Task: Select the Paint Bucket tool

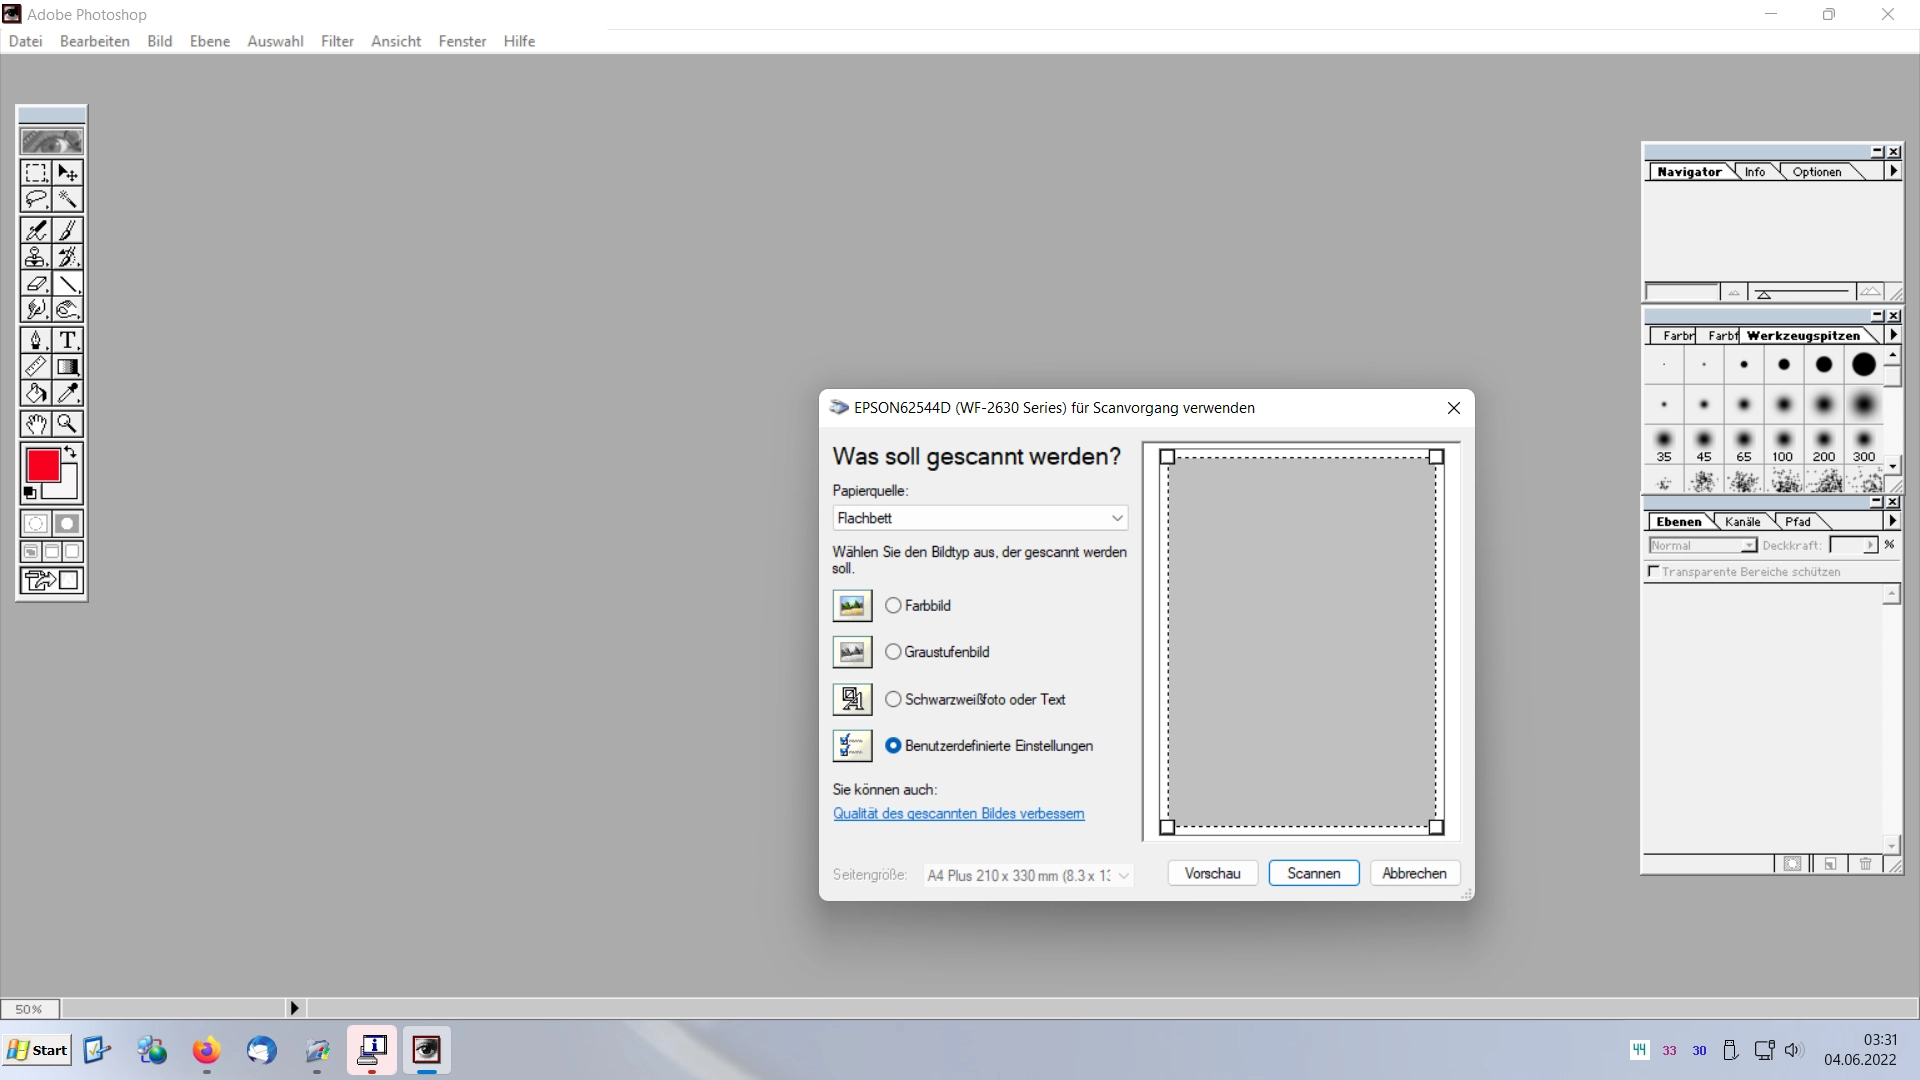Action: coord(36,393)
